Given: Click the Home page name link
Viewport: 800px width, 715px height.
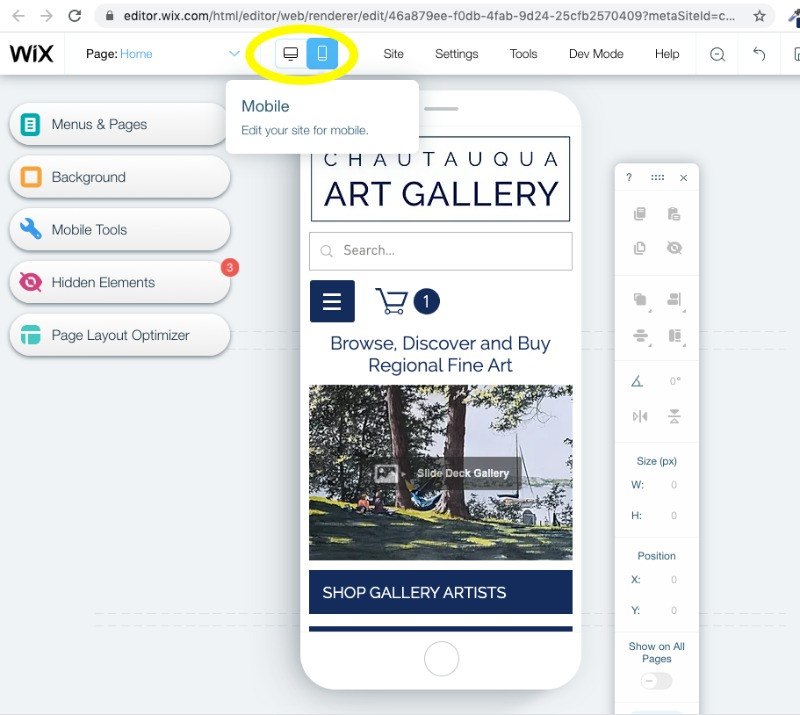Looking at the screenshot, I should [x=136, y=54].
